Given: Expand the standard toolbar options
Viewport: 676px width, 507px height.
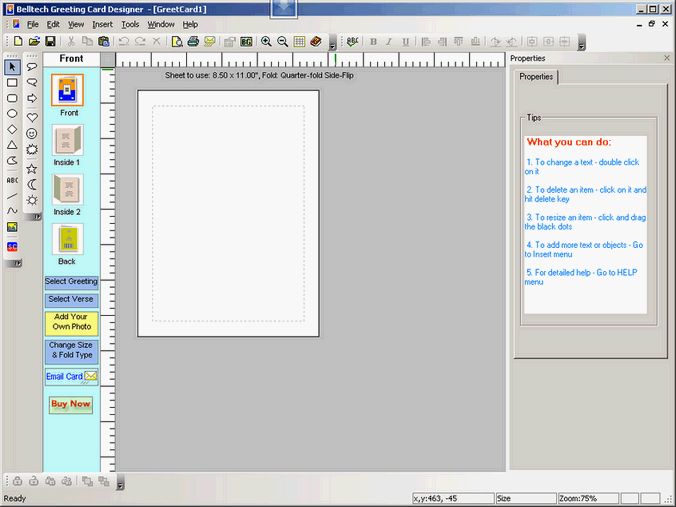Looking at the screenshot, I should [332, 42].
